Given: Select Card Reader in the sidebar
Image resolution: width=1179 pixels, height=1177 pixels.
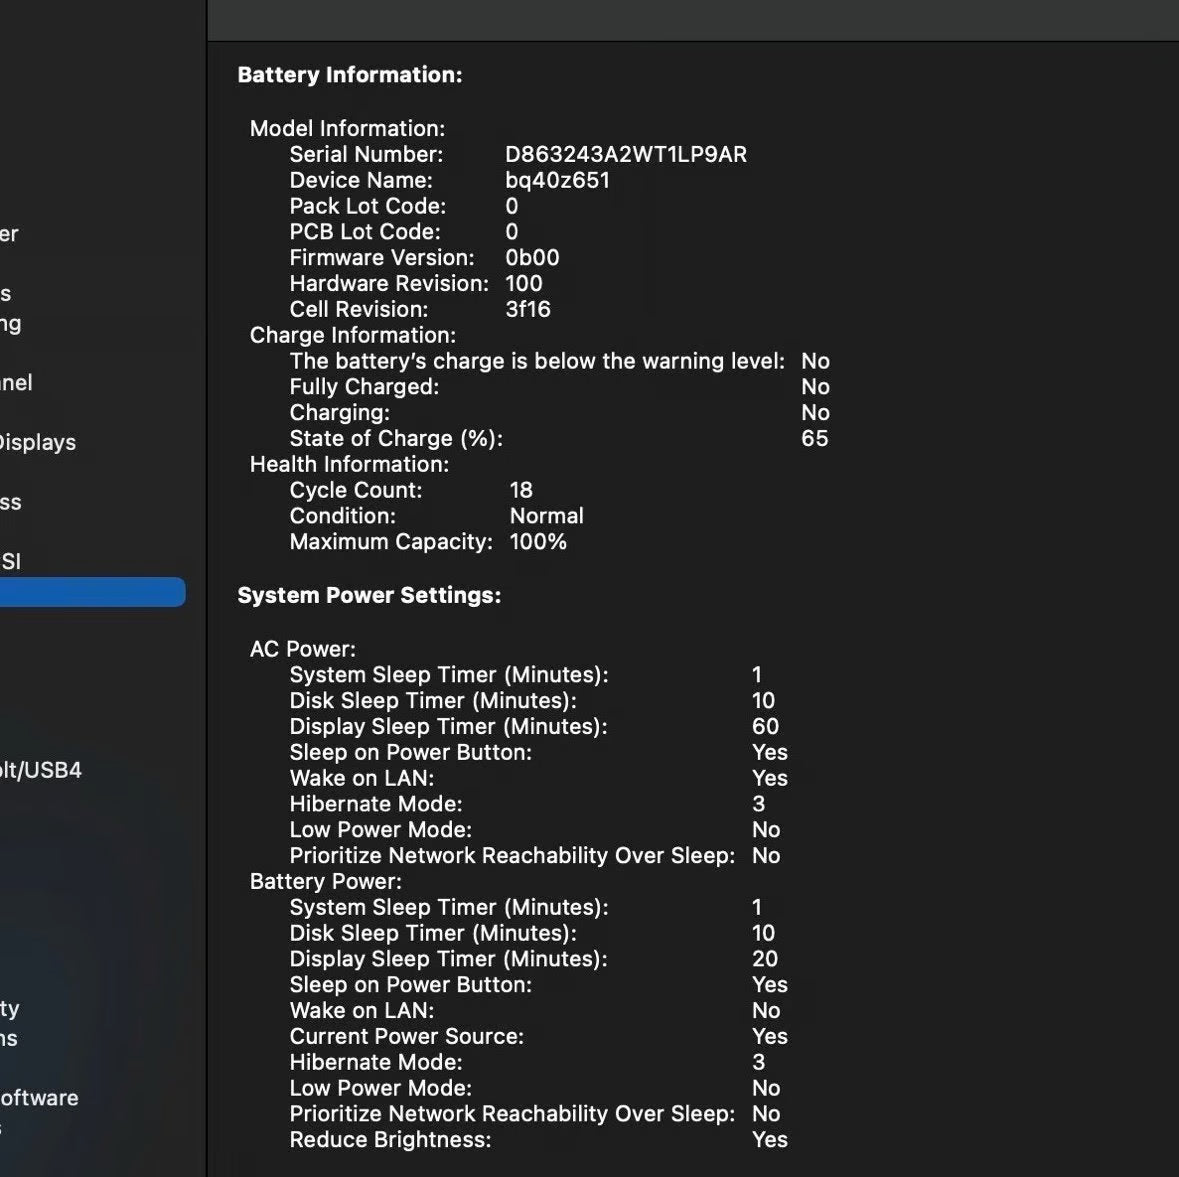Looking at the screenshot, I should pyautogui.click(x=9, y=233).
